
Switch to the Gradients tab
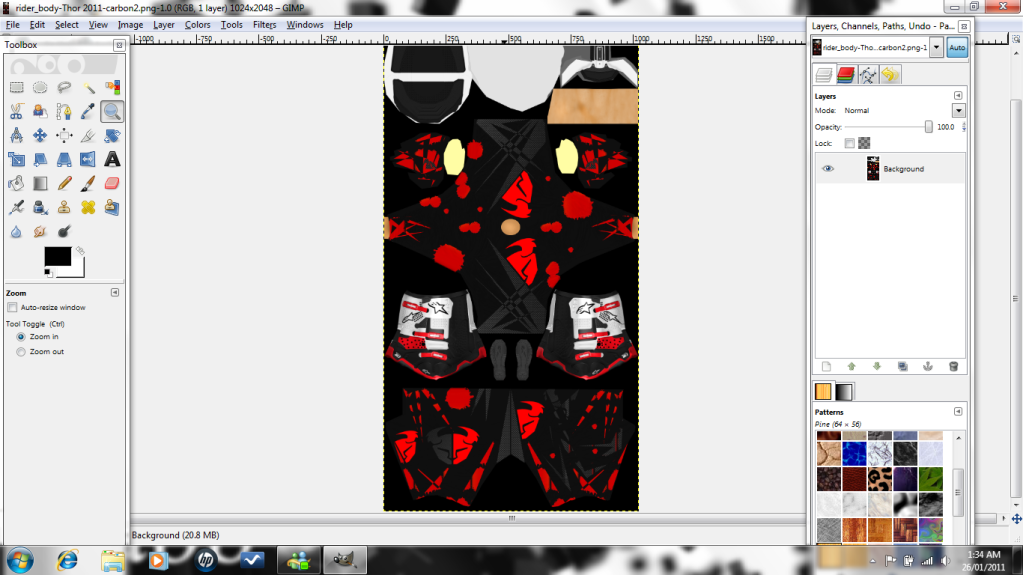point(844,392)
